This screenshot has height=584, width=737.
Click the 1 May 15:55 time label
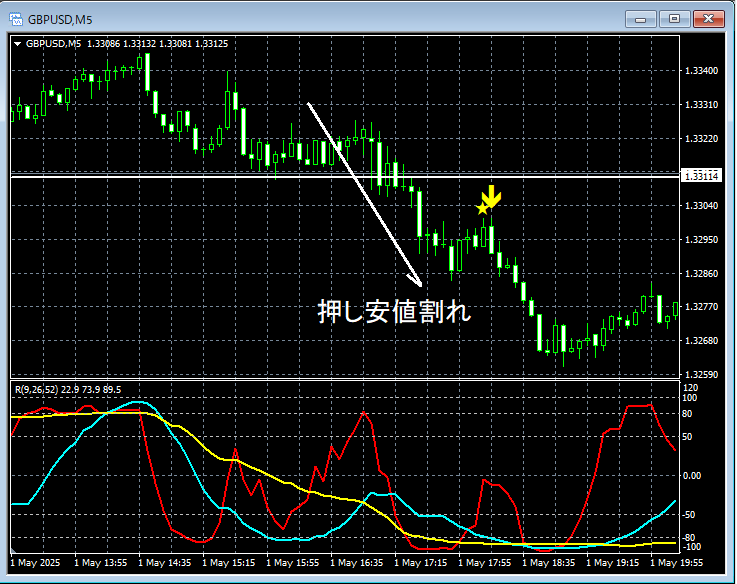[x=292, y=563]
